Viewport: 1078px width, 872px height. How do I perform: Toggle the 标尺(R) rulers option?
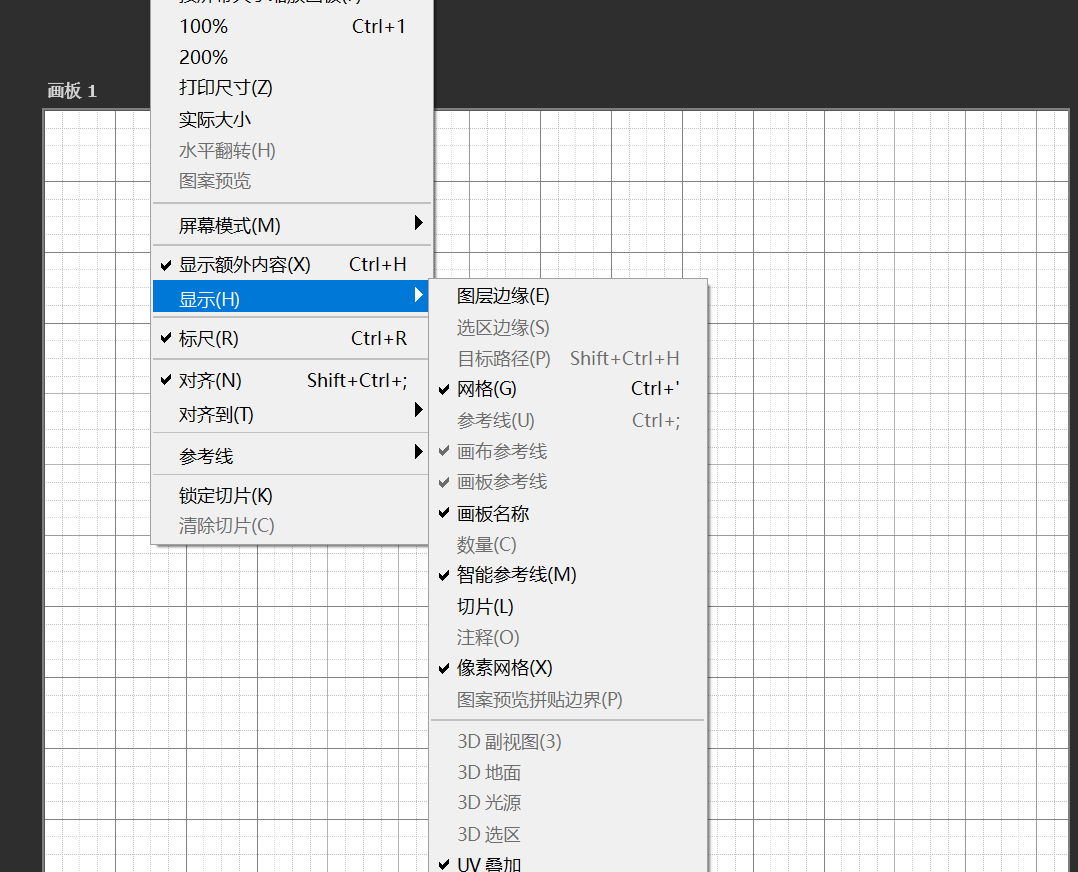pos(292,338)
